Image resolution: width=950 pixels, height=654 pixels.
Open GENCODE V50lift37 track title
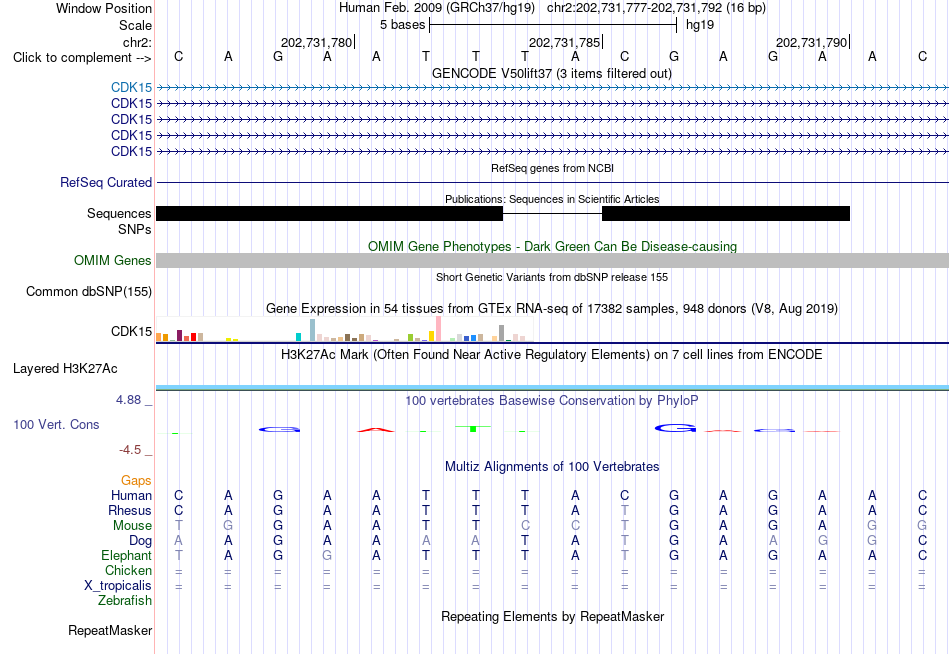click(551, 74)
